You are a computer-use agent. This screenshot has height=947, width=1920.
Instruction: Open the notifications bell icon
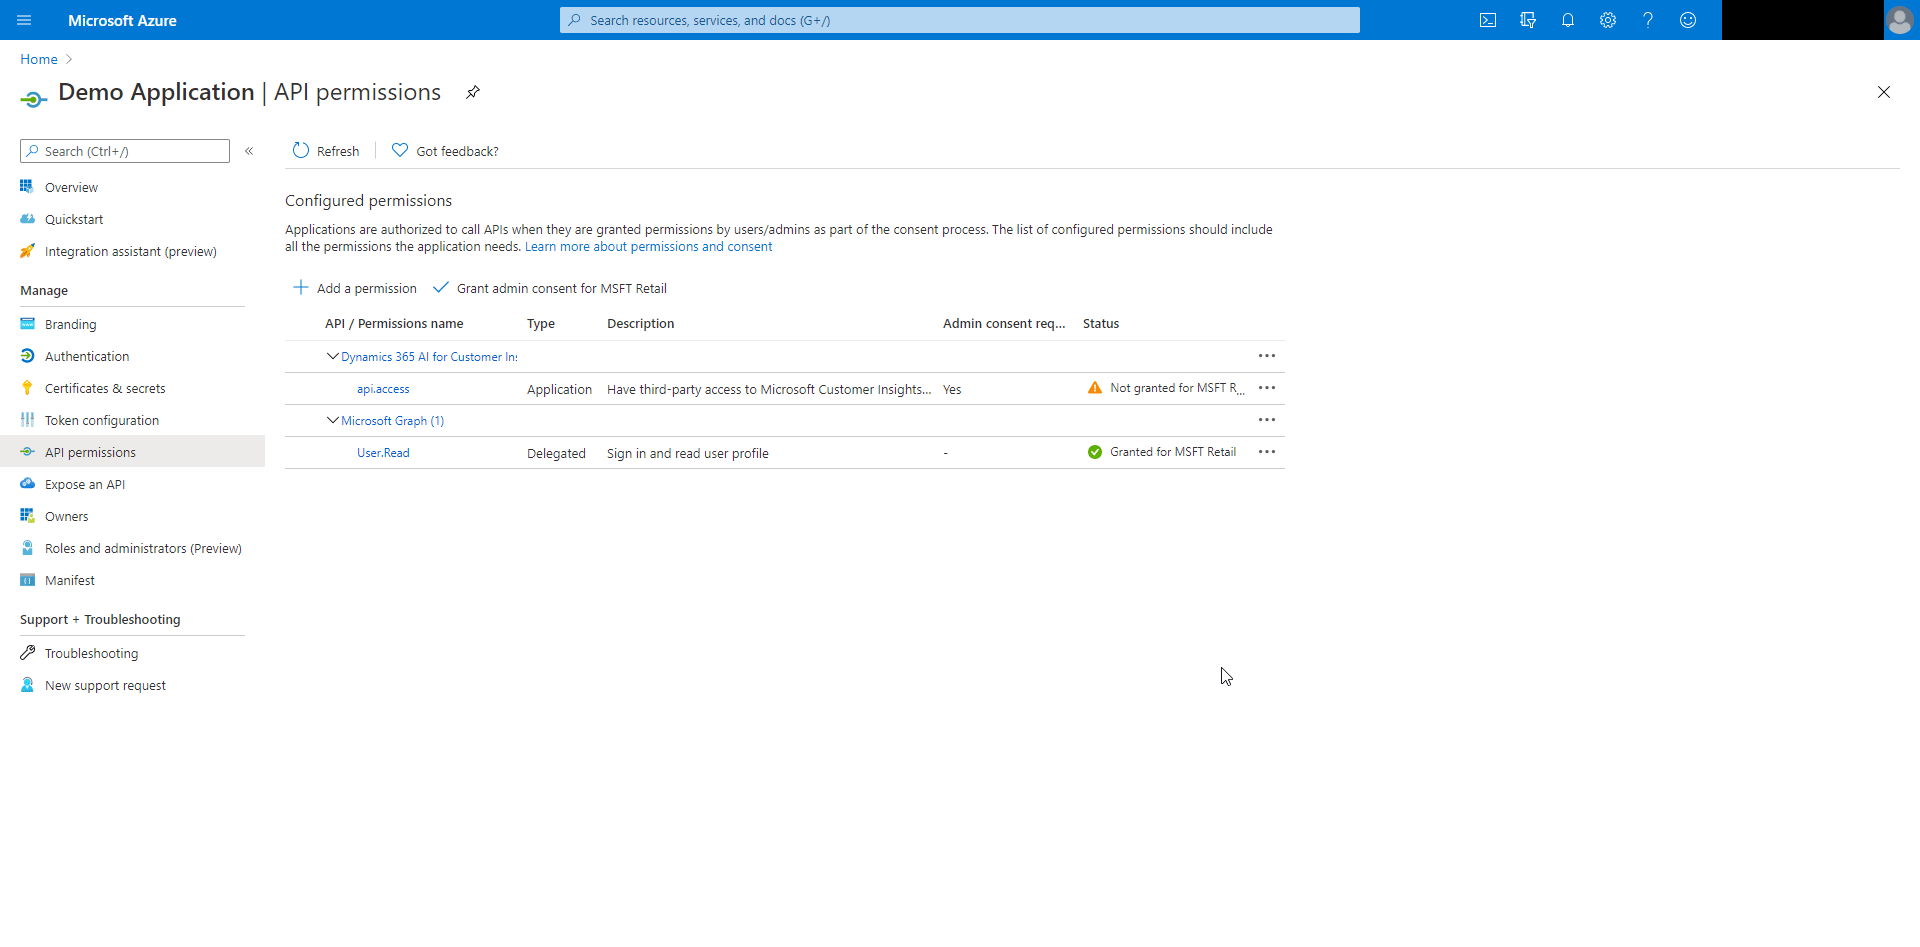(1568, 20)
